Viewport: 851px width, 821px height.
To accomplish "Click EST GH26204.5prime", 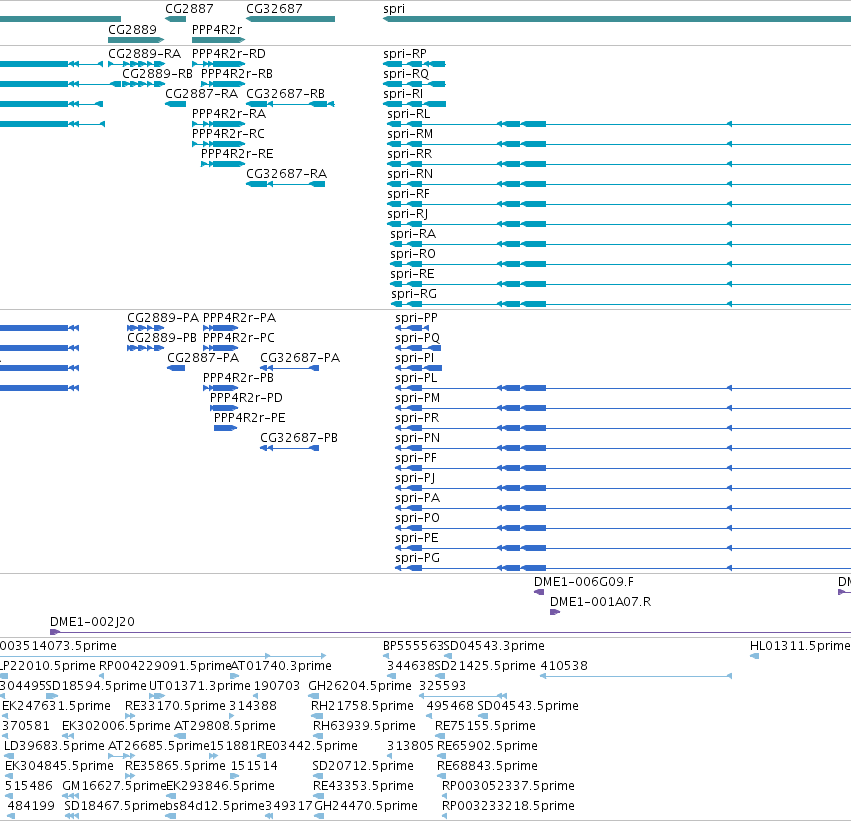I will pos(360,686).
